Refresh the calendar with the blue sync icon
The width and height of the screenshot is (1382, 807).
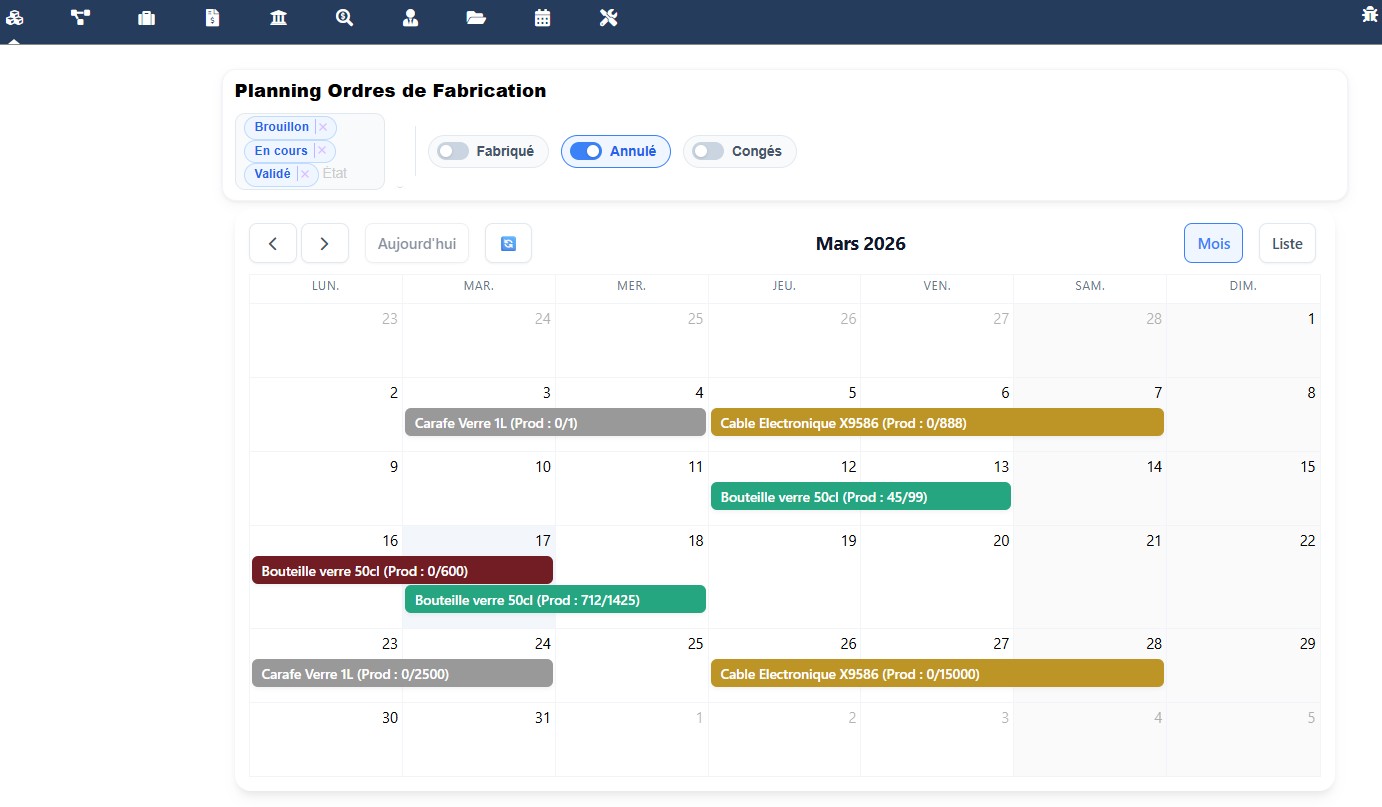(508, 243)
